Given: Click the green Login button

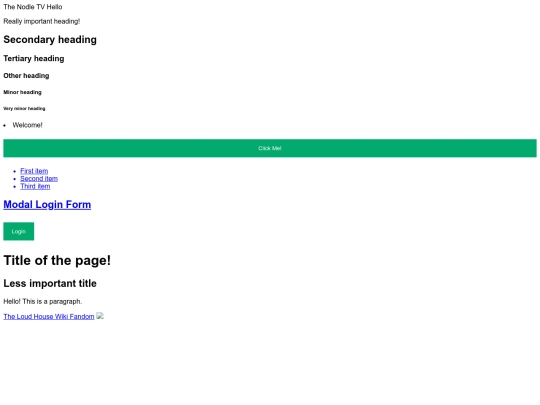Looking at the screenshot, I should tap(19, 231).
